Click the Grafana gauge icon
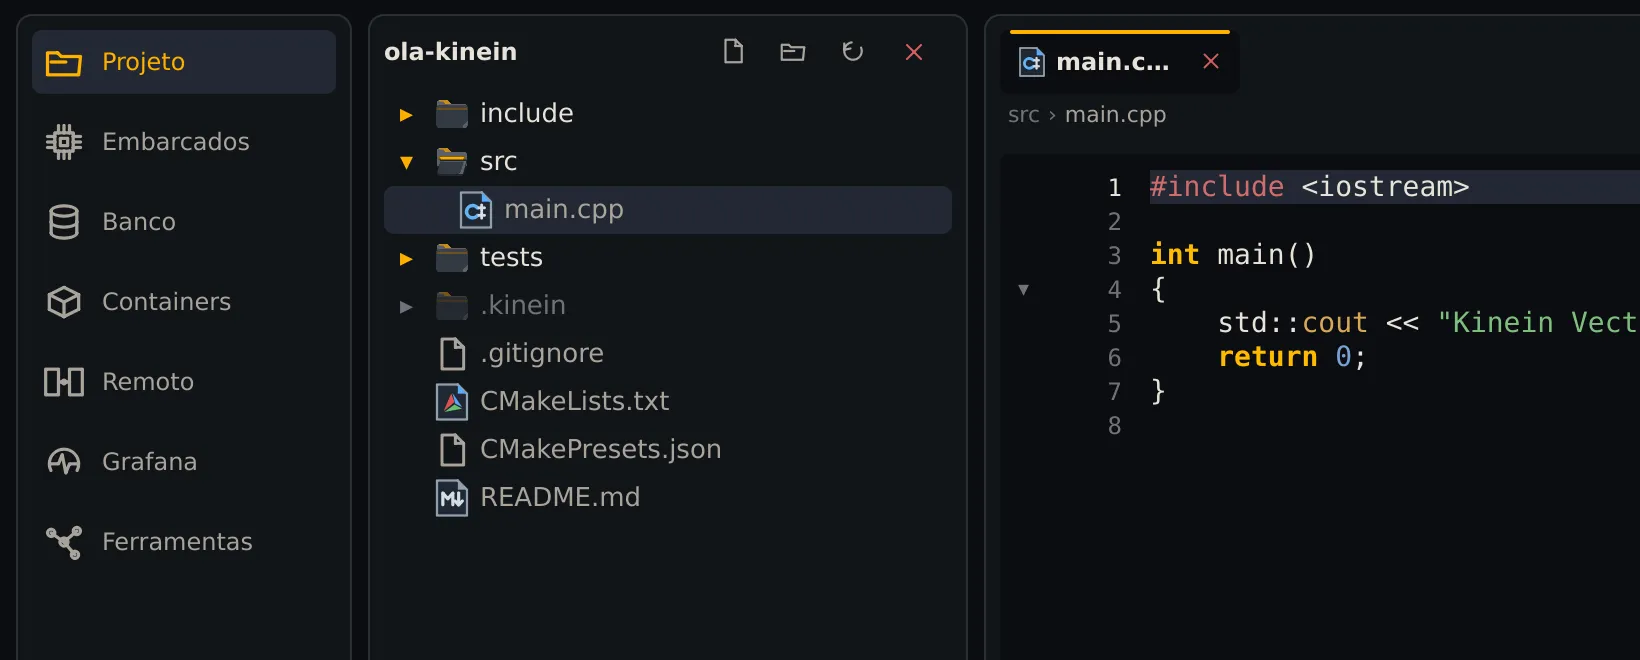 pos(64,462)
